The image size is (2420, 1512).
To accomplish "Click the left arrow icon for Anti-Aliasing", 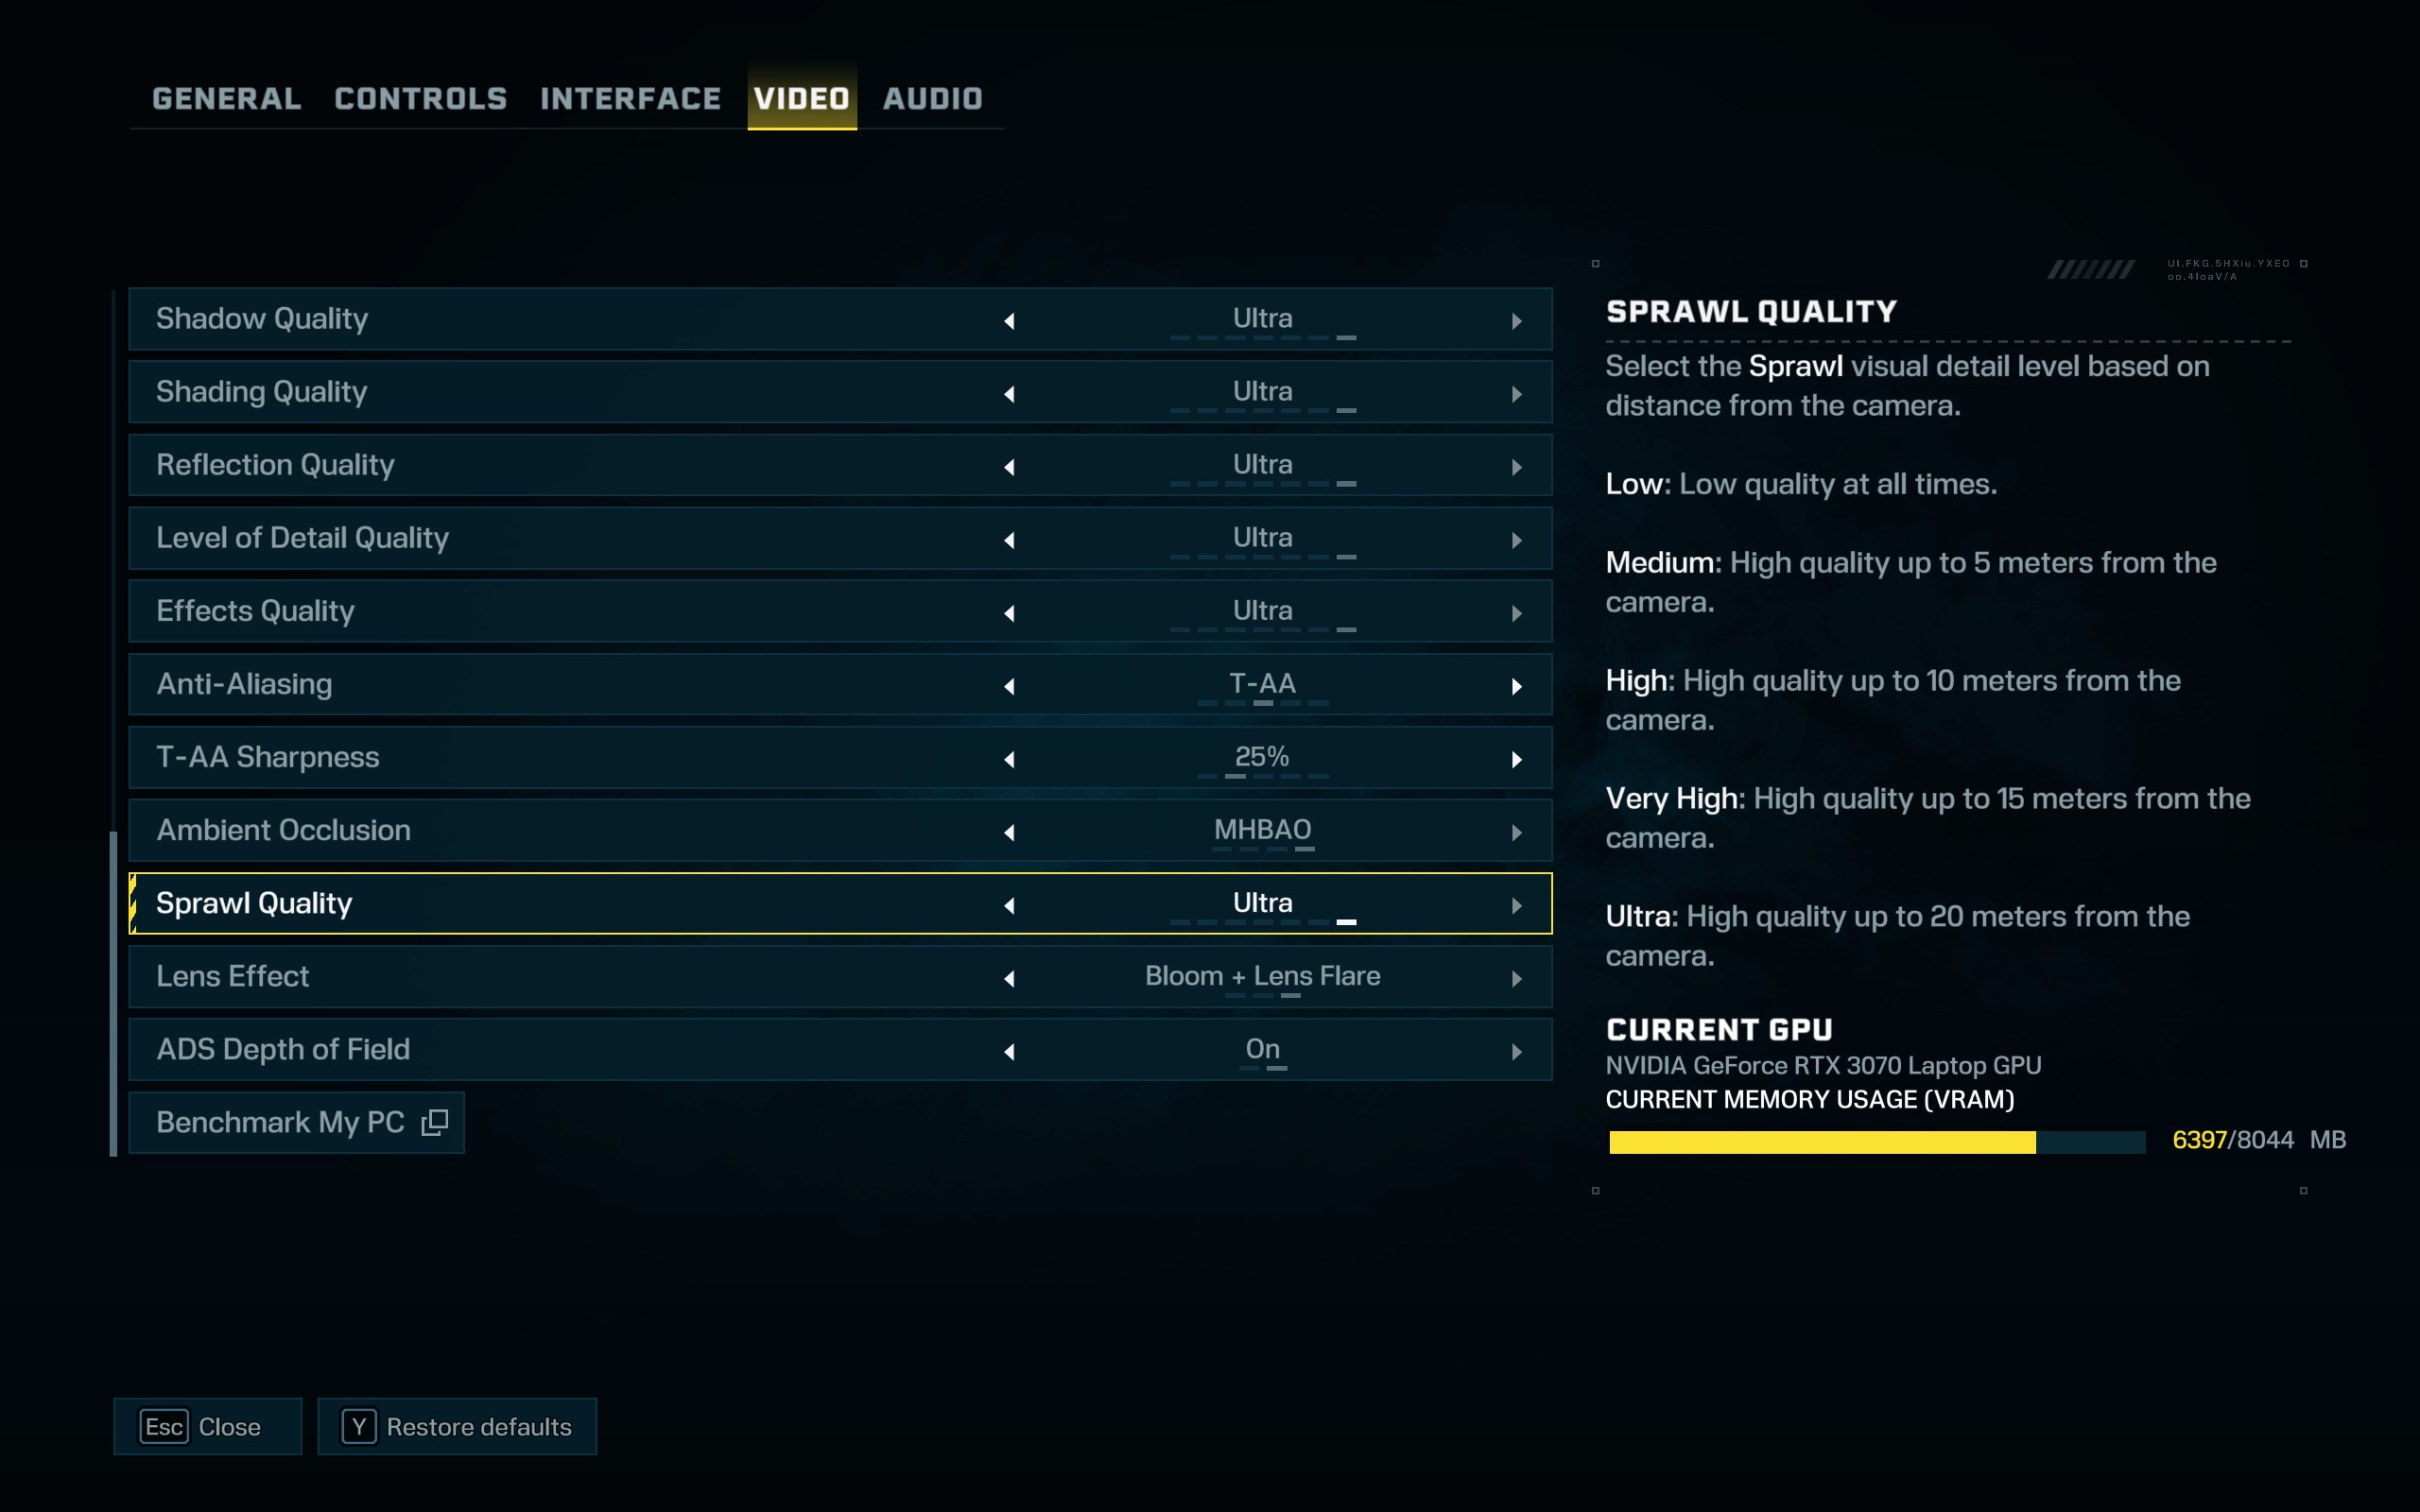I will point(1009,683).
